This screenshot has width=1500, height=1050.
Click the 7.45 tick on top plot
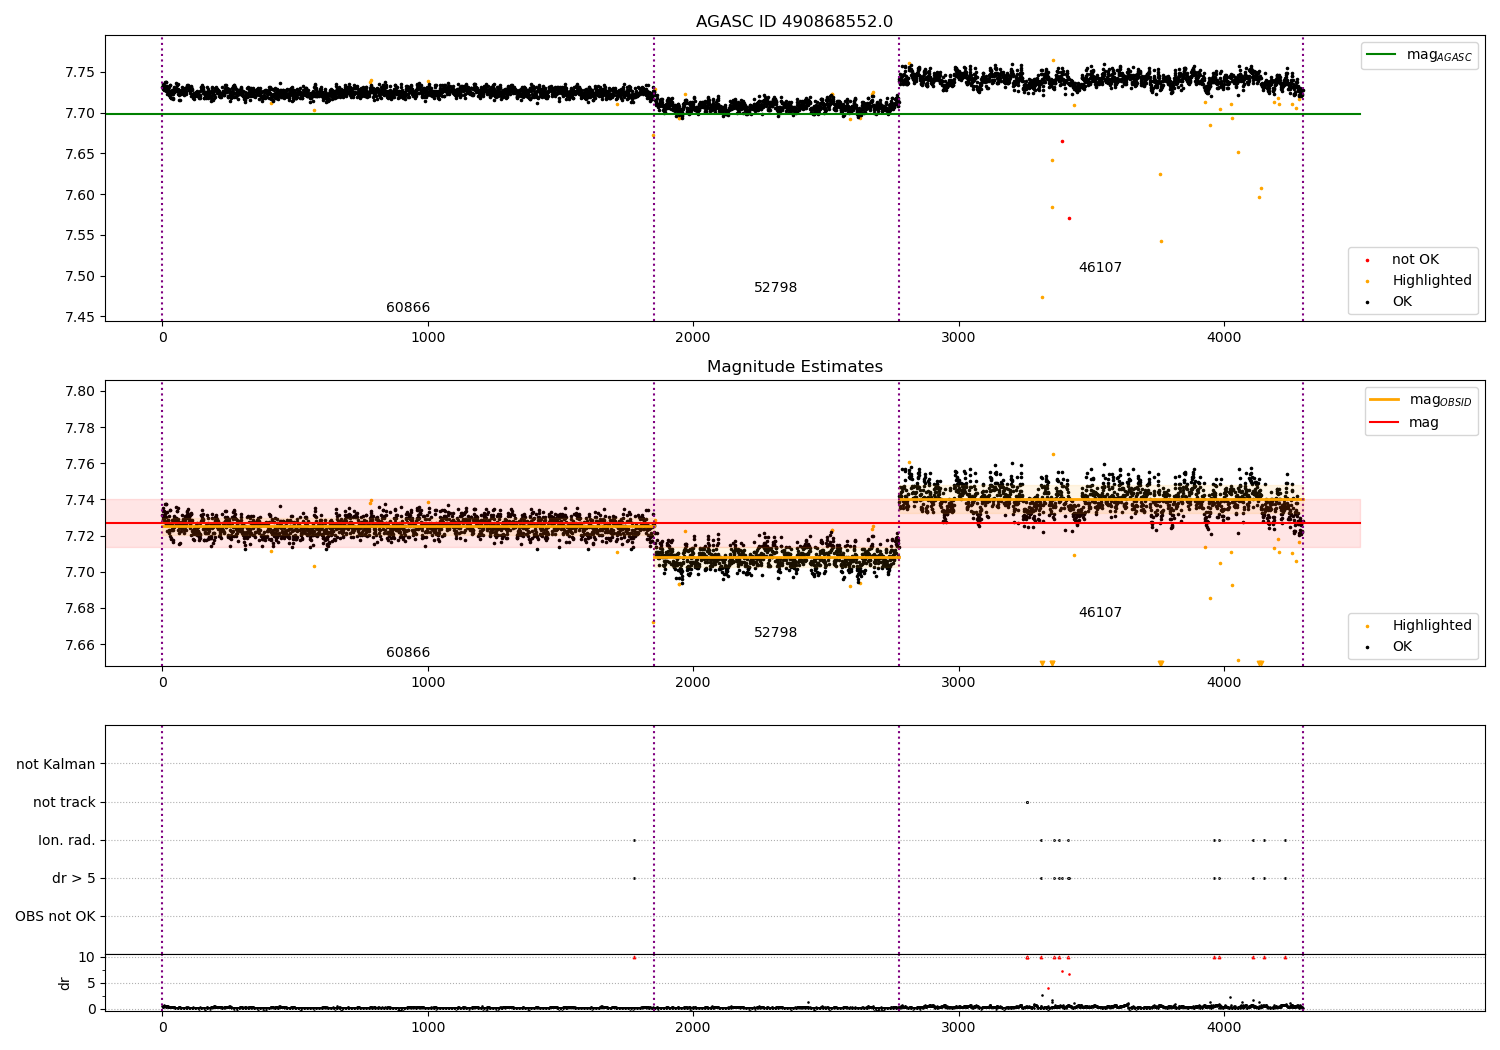pyautogui.click(x=80, y=318)
